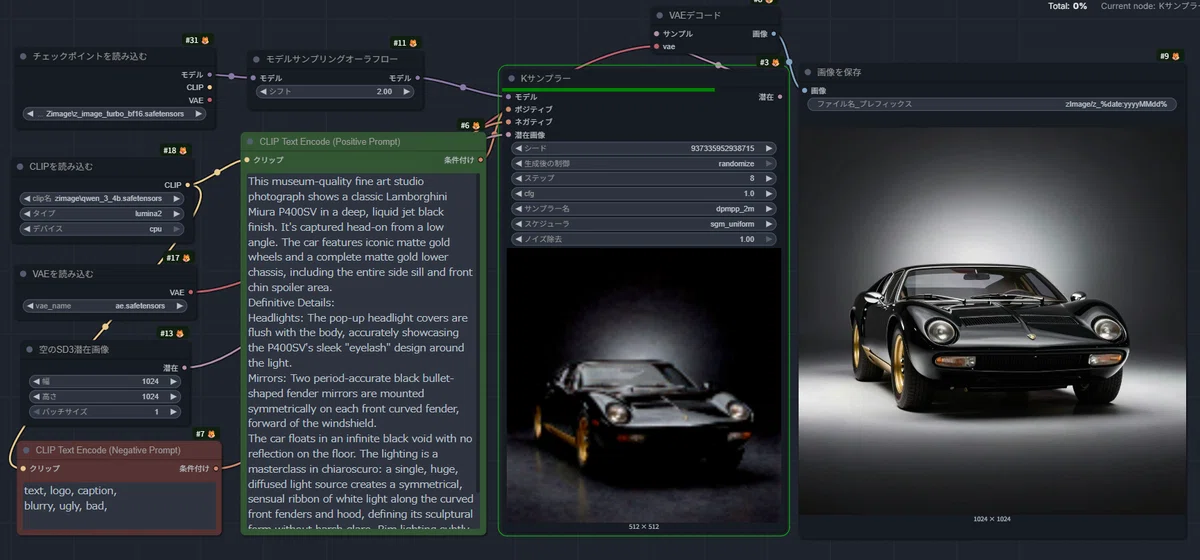The height and width of the screenshot is (560, 1200).
Task: Increase ステップ 8 with its right arrow
Action: 769,178
